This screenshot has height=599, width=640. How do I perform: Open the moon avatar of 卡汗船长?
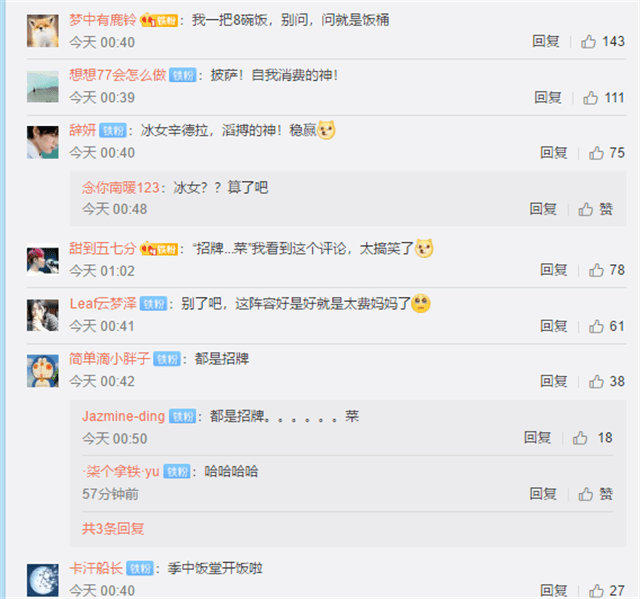click(x=43, y=580)
